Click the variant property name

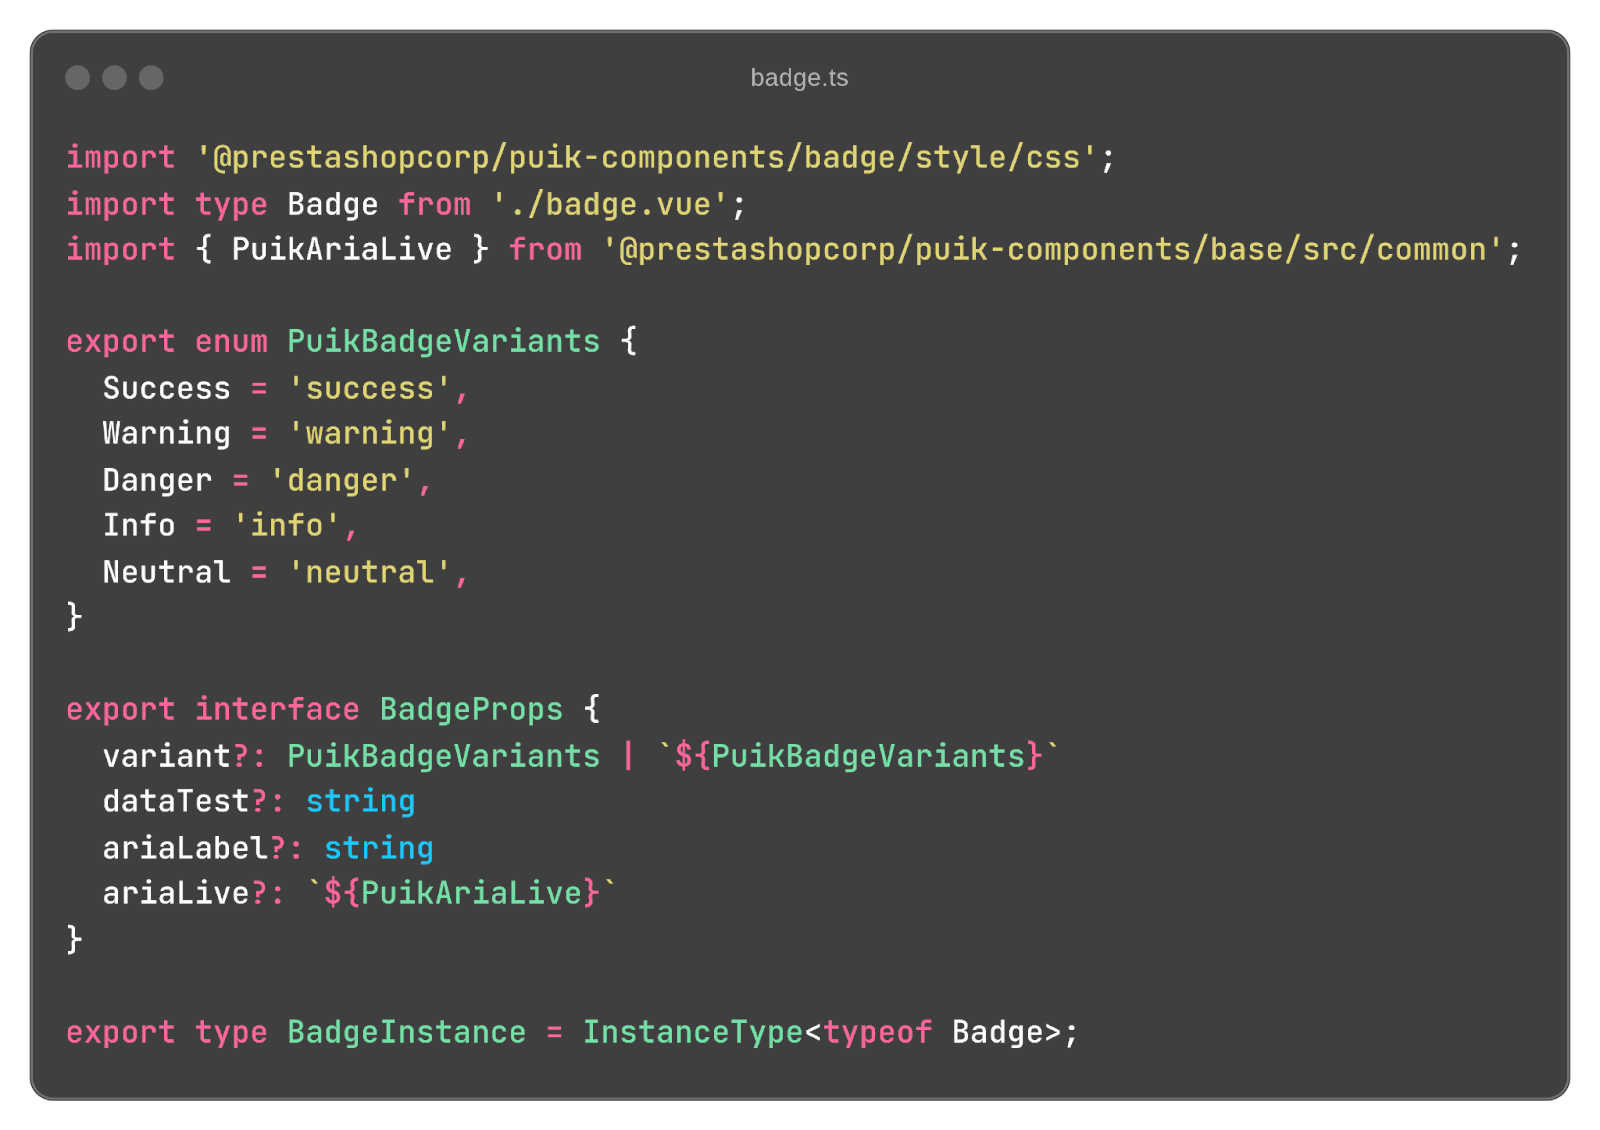167,756
